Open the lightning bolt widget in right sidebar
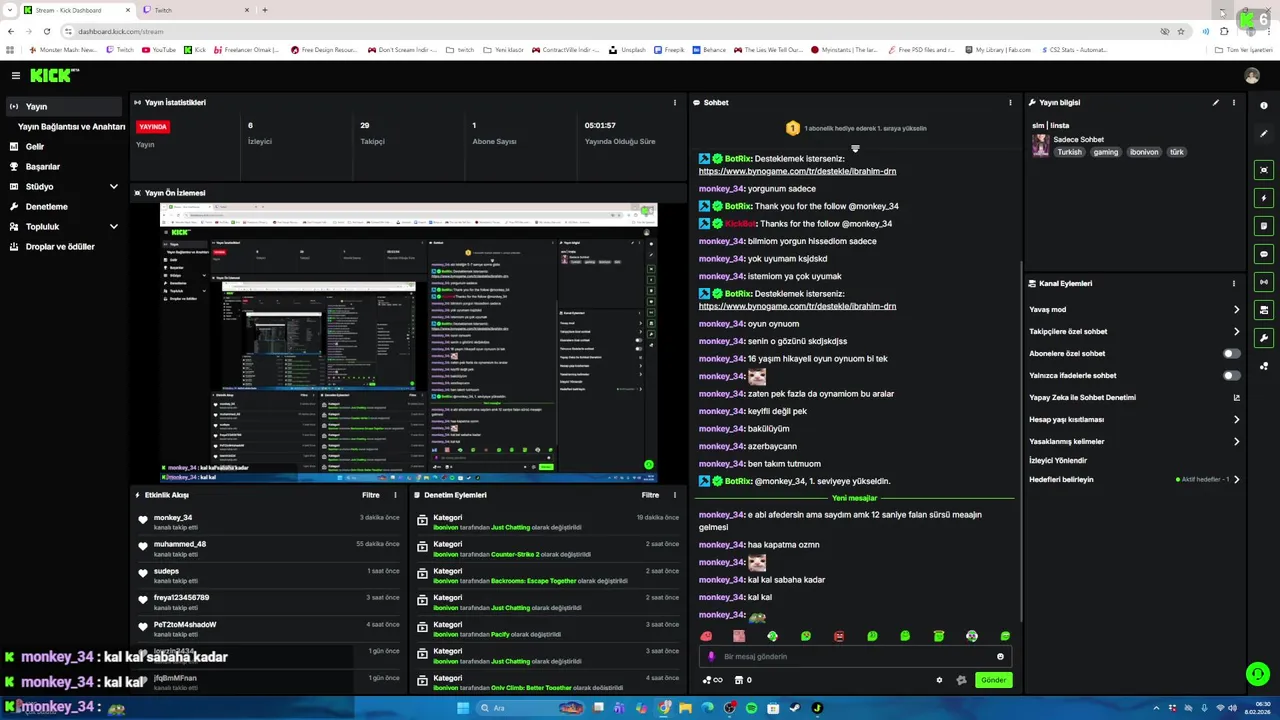1280x720 pixels. coord(1264,198)
